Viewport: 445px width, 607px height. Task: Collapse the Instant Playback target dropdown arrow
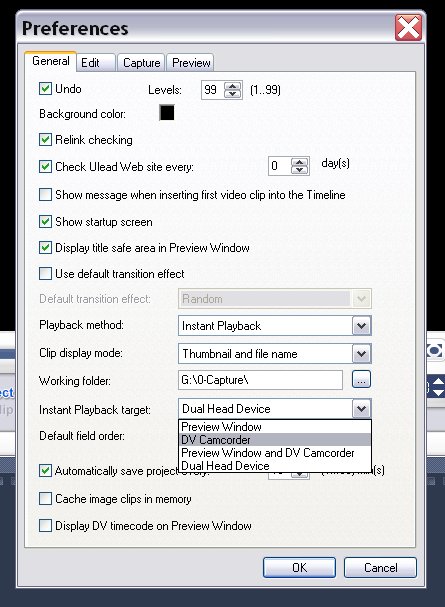tap(361, 408)
